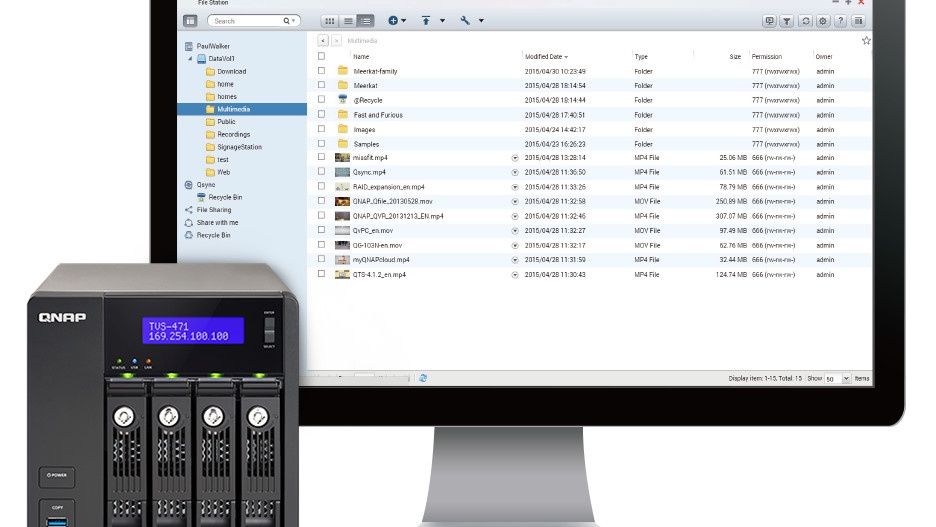Open the Show items count dropdown

[846, 378]
